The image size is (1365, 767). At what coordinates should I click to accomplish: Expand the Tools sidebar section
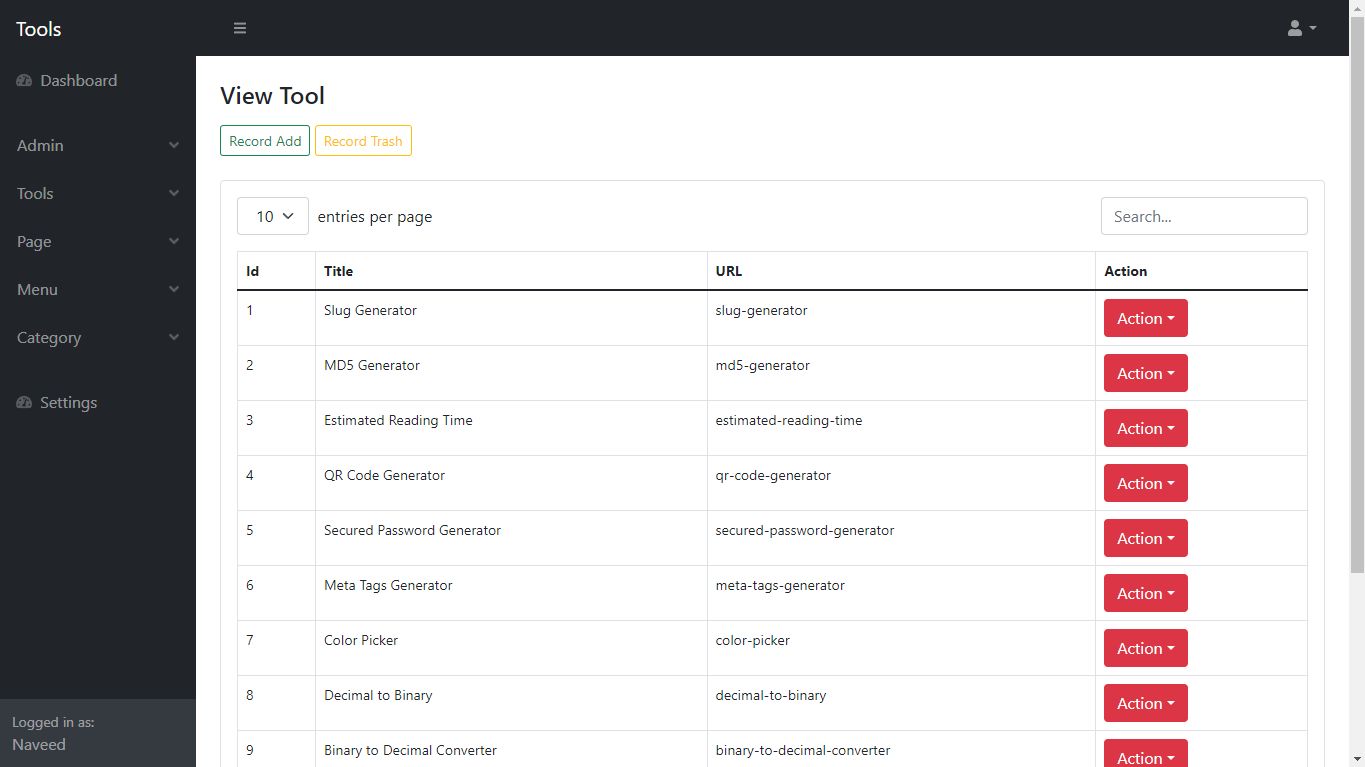[97, 194]
